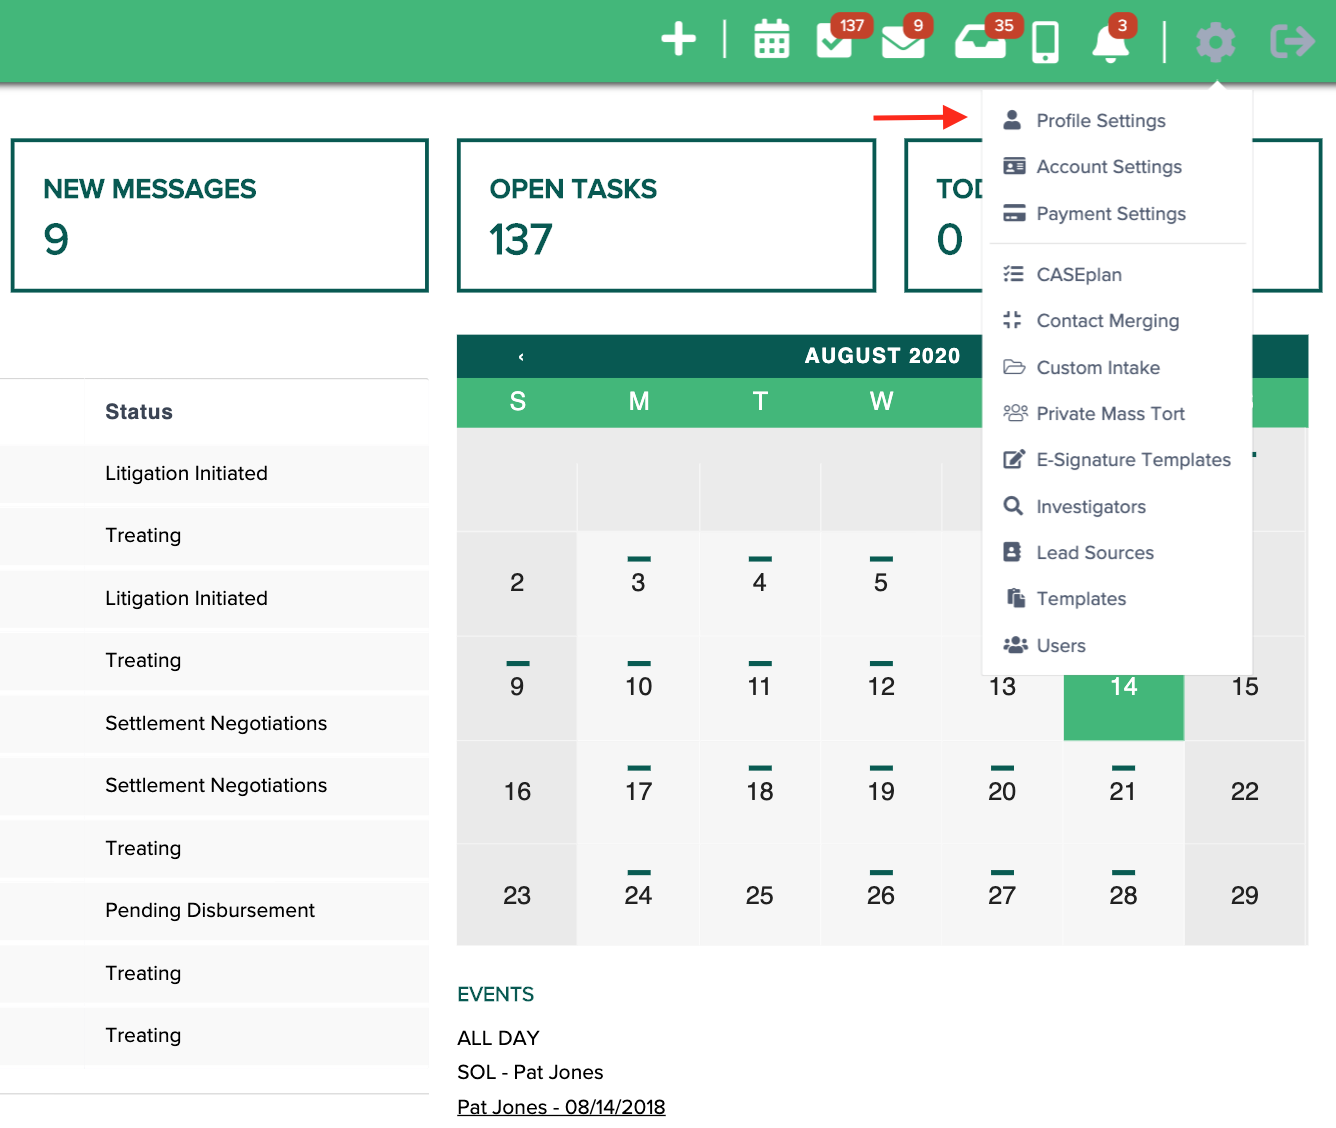This screenshot has height=1128, width=1336.
Task: Open the quick-add plus icon
Action: 678,40
